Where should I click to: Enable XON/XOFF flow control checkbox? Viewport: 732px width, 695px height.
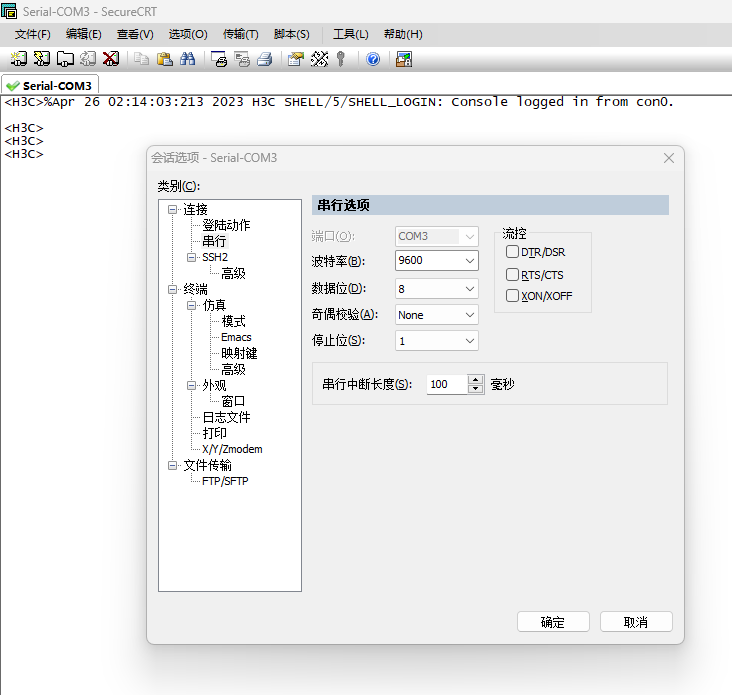[x=512, y=295]
